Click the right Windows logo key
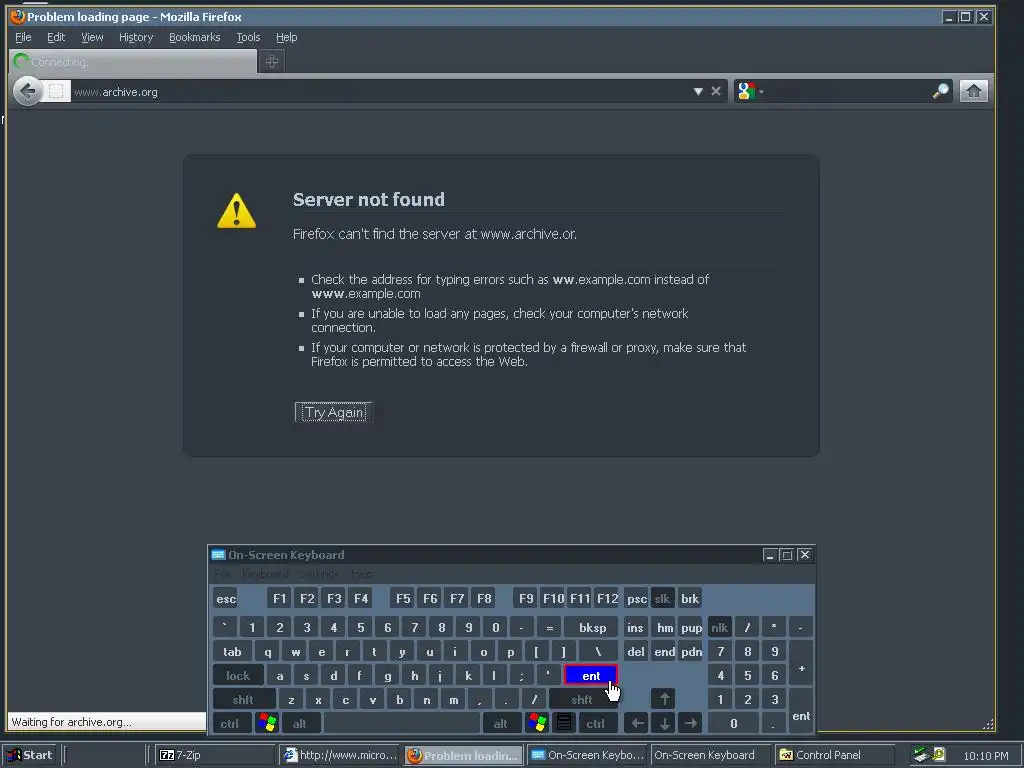The width and height of the screenshot is (1024, 768). click(x=537, y=723)
